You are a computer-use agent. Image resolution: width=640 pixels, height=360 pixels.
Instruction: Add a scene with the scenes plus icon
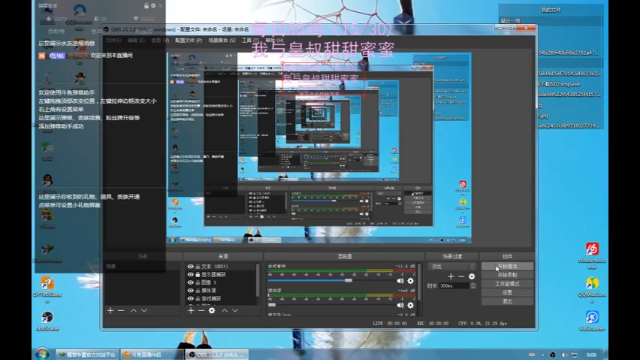pyautogui.click(x=110, y=311)
